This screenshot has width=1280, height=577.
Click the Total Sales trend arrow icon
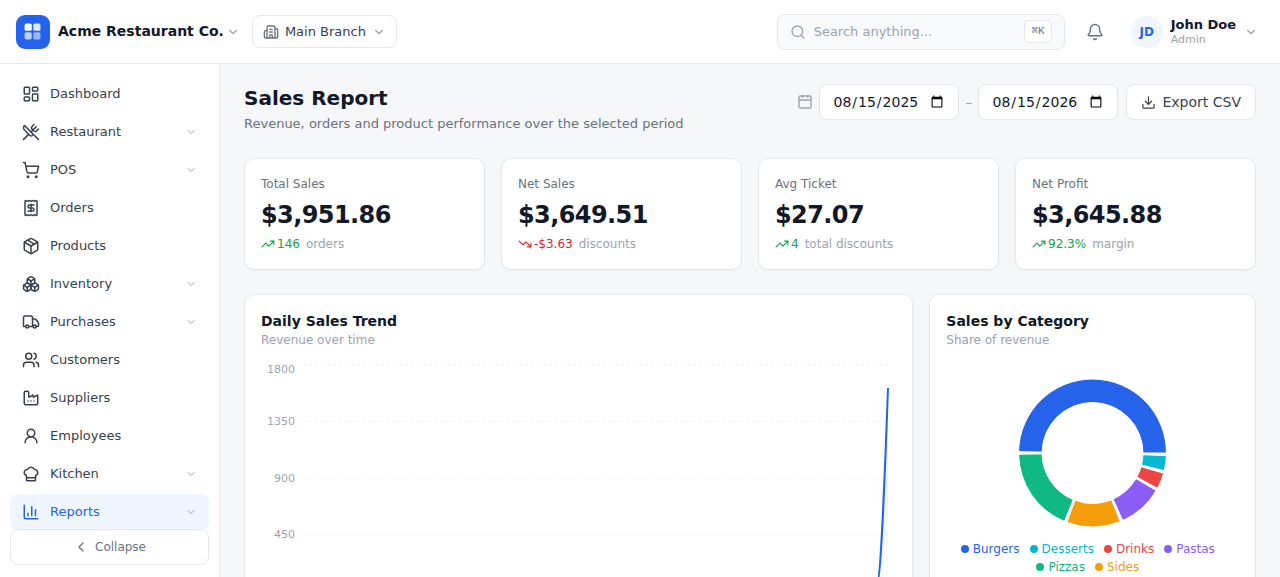[268, 244]
